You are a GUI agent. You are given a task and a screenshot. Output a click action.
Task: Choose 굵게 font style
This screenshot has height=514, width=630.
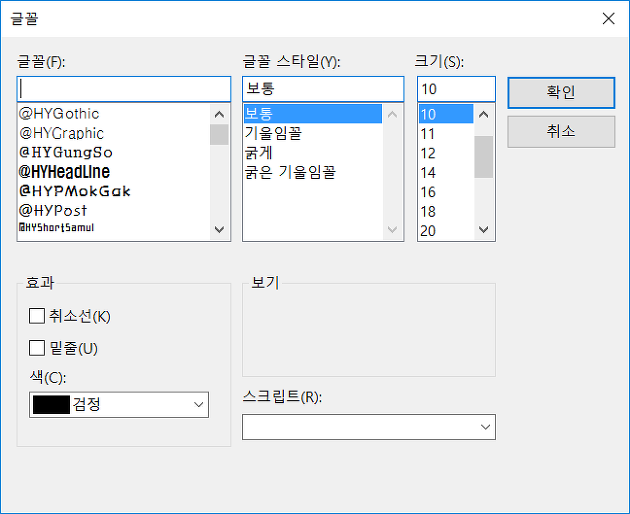pos(313,152)
